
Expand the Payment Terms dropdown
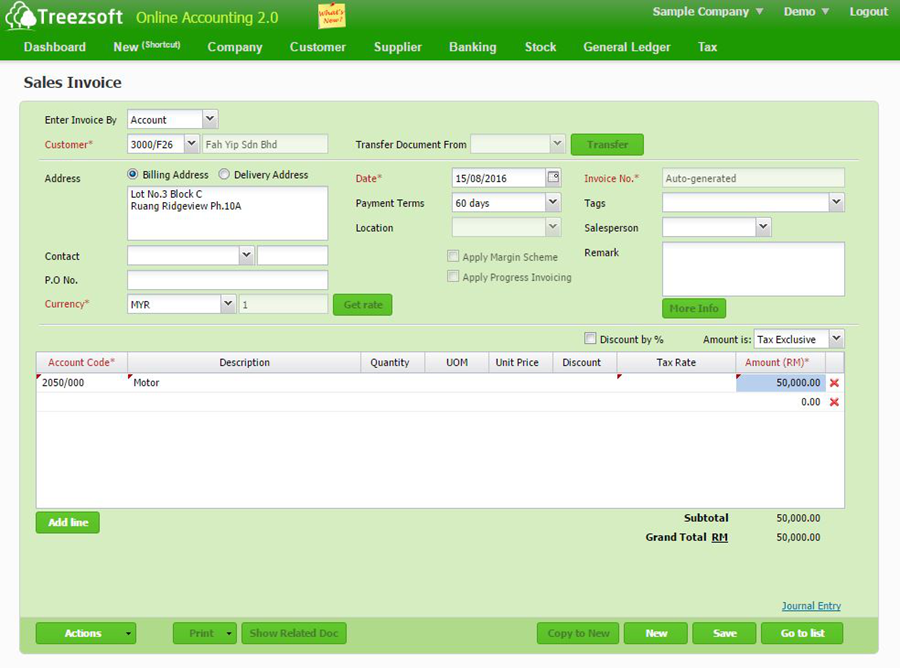click(553, 202)
